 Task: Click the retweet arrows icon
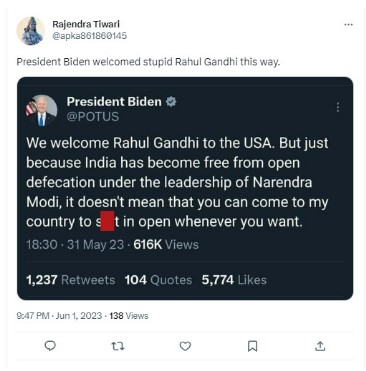click(x=118, y=346)
